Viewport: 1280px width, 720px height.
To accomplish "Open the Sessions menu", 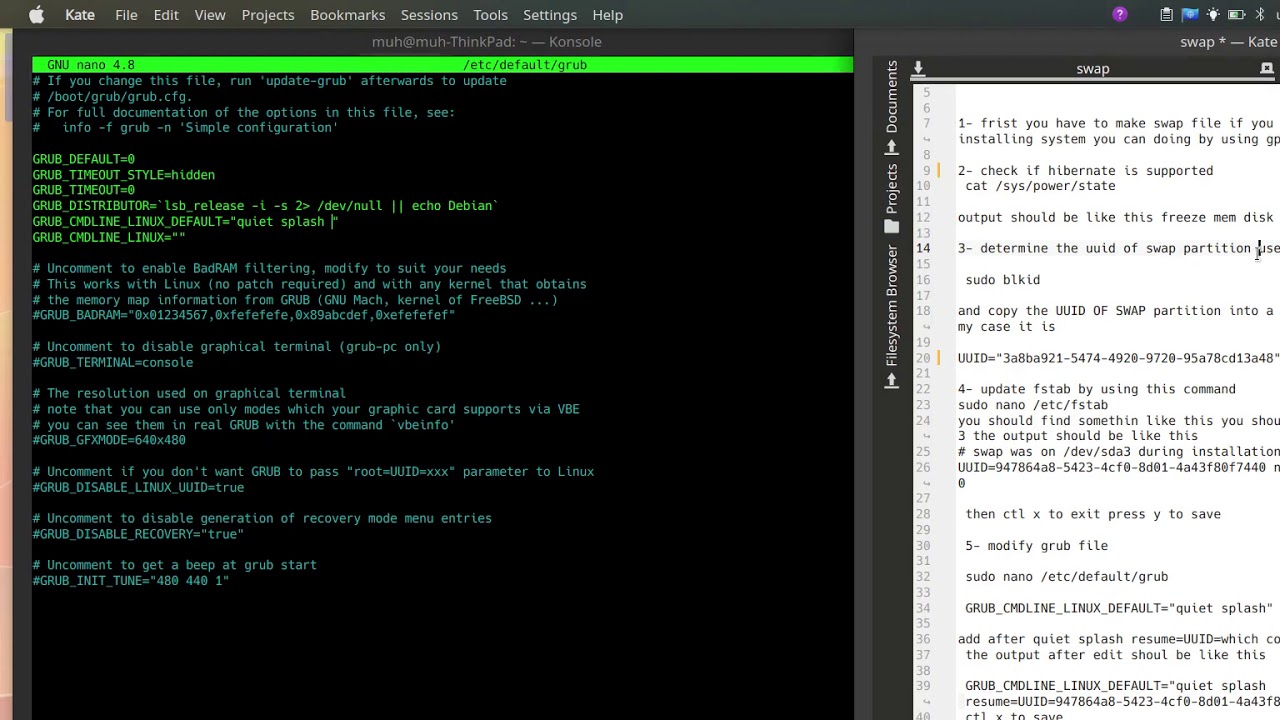I will coord(429,15).
